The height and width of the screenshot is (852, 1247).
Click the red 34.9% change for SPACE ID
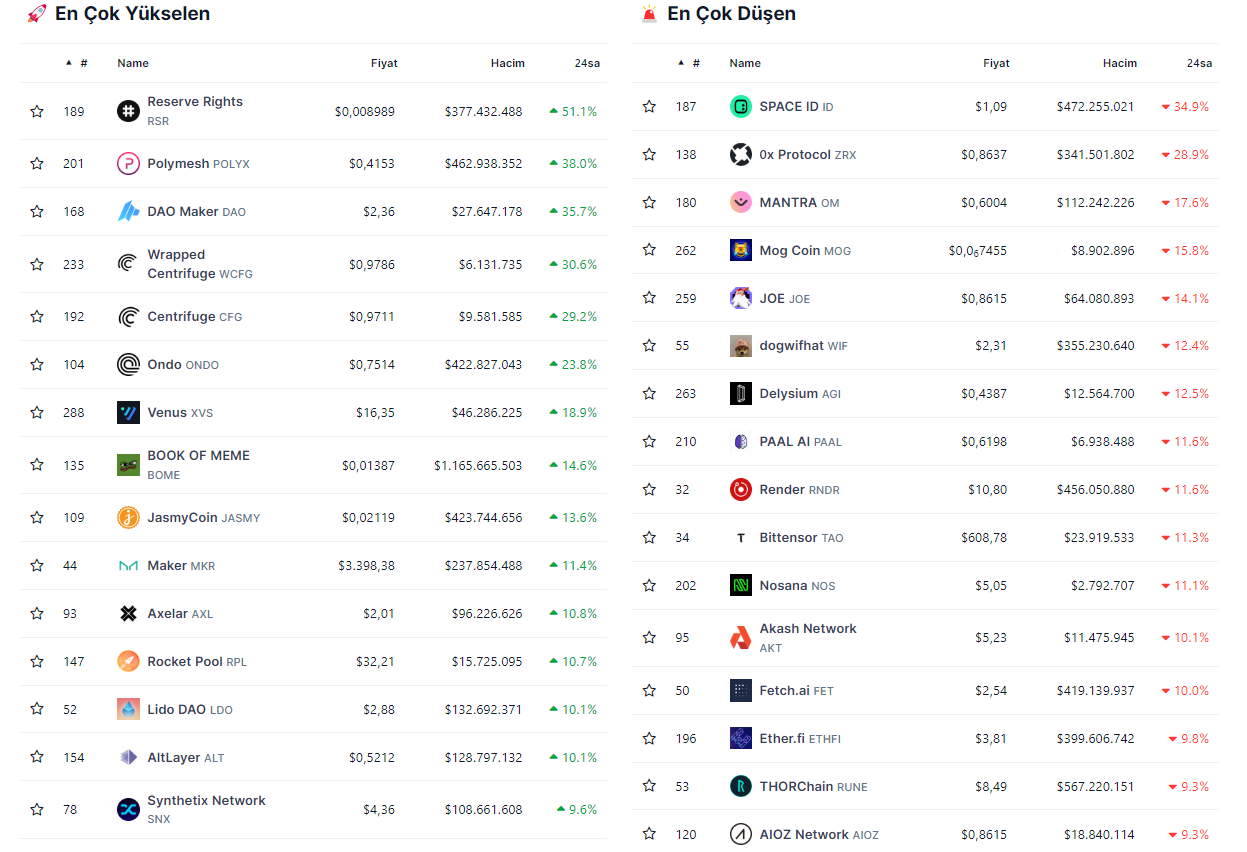(1185, 106)
